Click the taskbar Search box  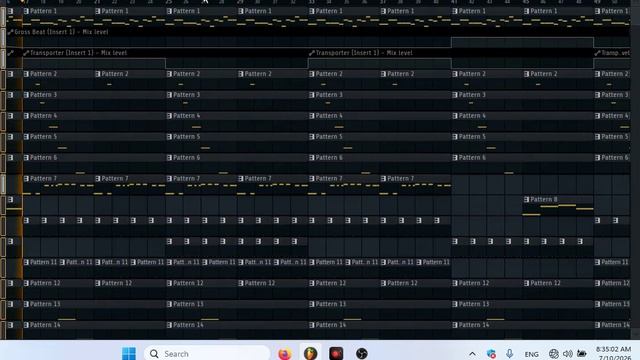click(x=207, y=353)
